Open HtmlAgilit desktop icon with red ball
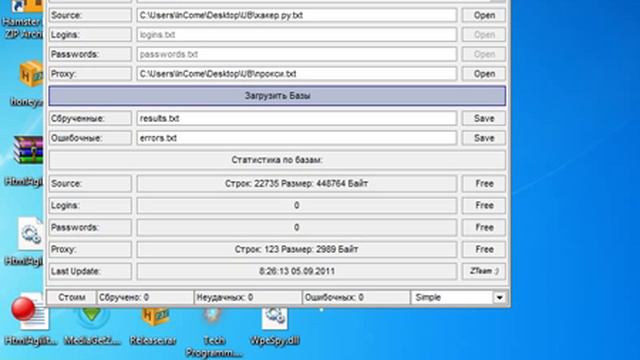The width and height of the screenshot is (640, 360). [31, 320]
